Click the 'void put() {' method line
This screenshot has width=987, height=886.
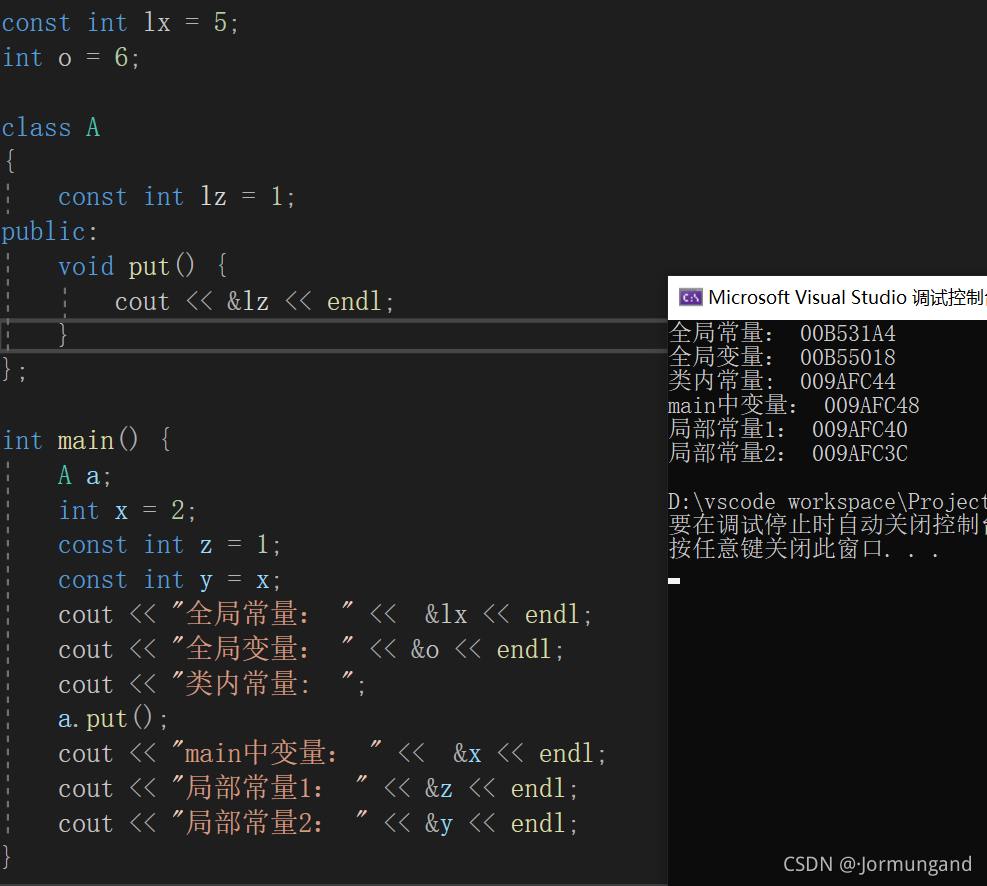(142, 267)
